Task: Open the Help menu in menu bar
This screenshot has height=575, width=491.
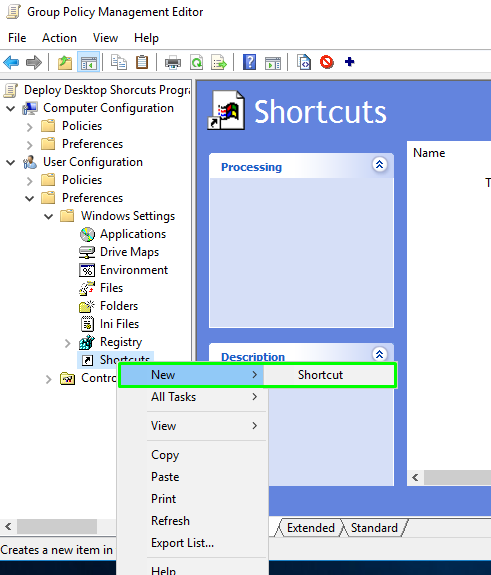Action: 146,38
